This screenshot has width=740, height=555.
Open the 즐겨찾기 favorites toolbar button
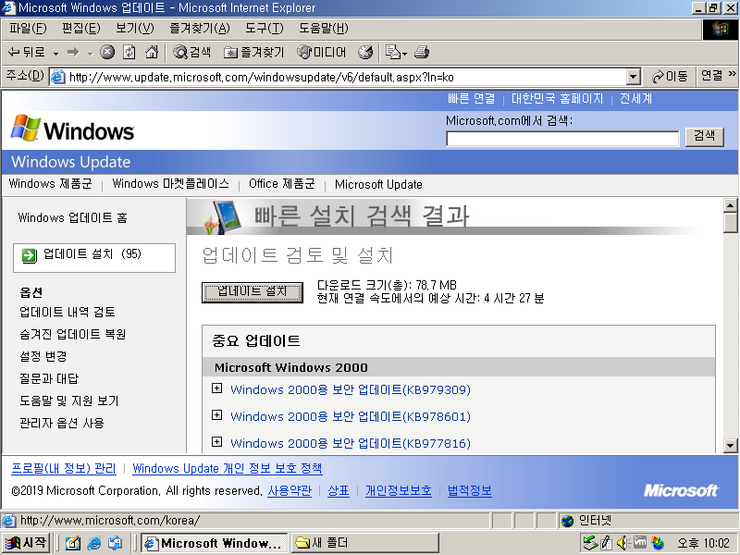254,52
